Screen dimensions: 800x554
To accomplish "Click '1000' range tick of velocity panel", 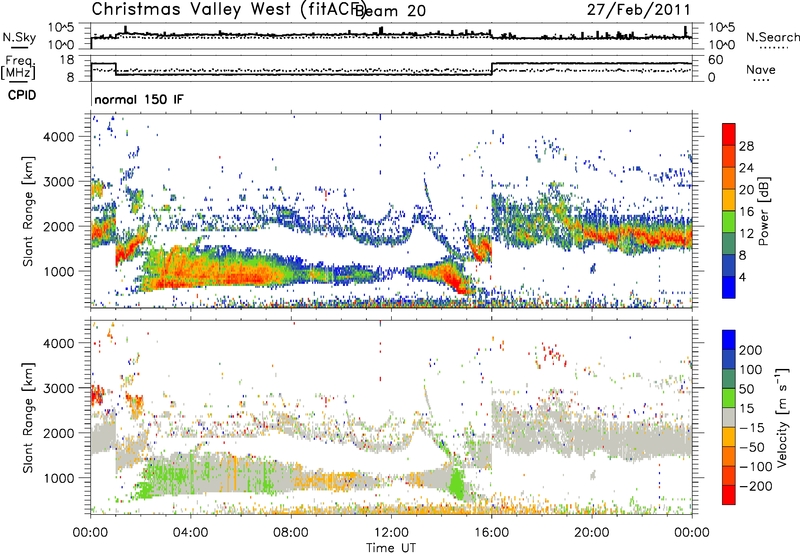I will [x=58, y=478].
